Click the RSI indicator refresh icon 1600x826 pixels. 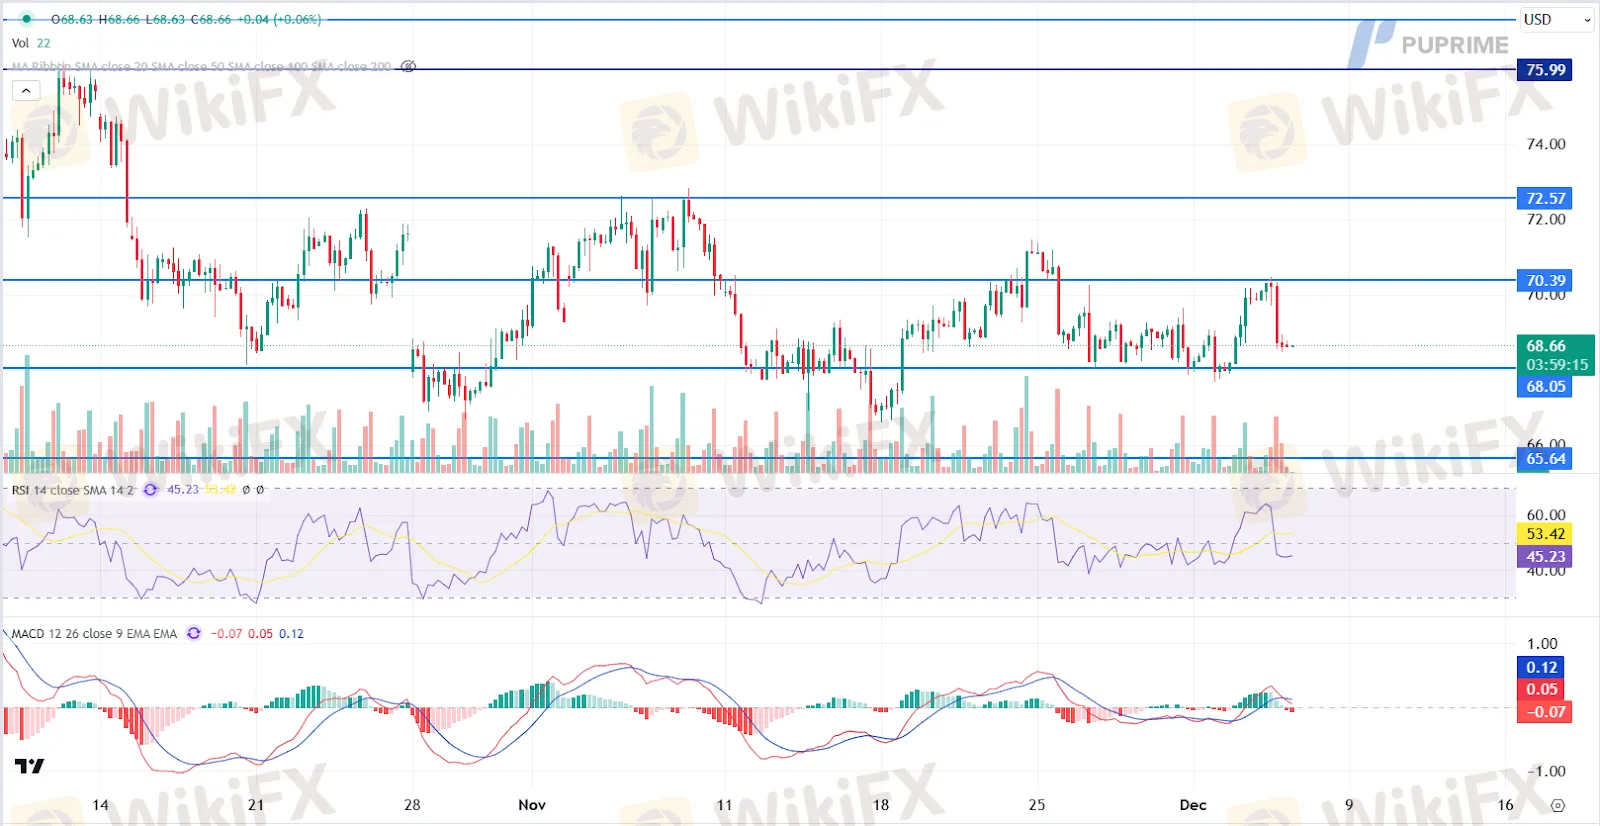[150, 490]
